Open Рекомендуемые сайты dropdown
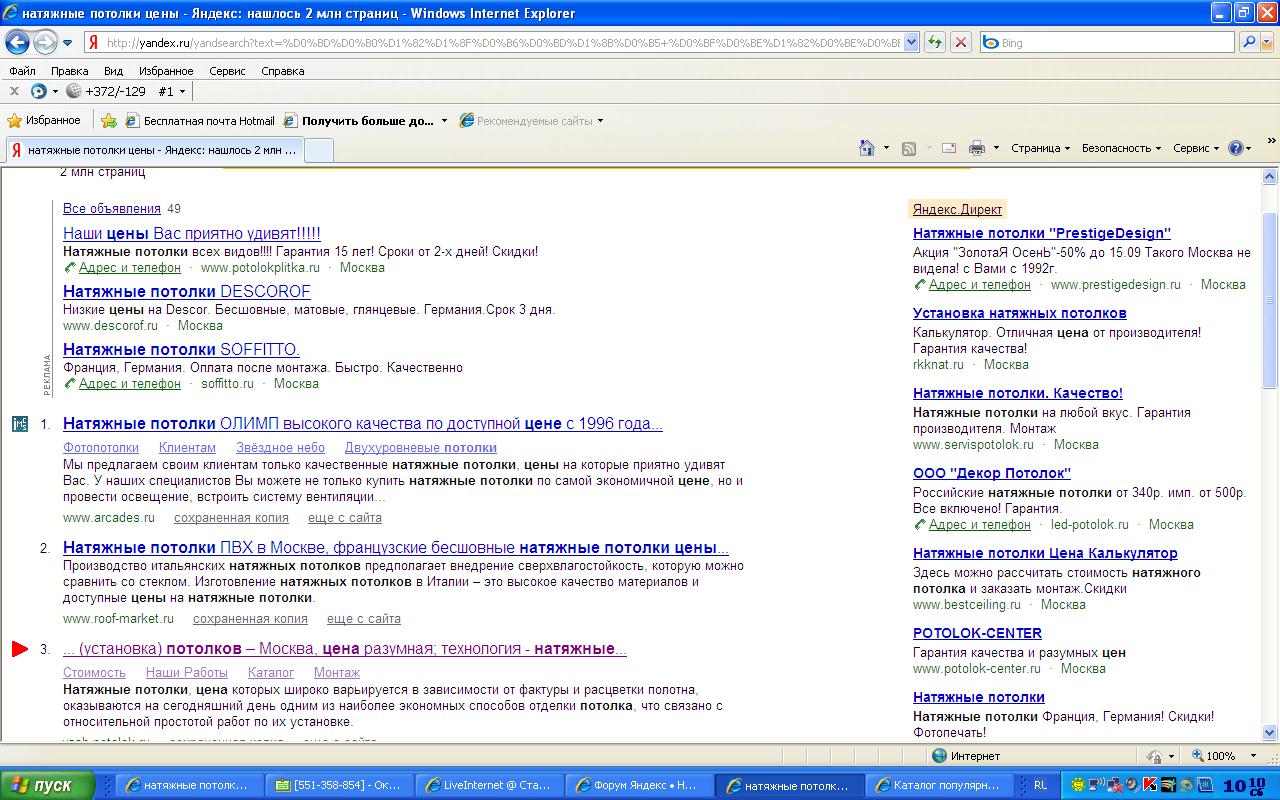 [532, 121]
